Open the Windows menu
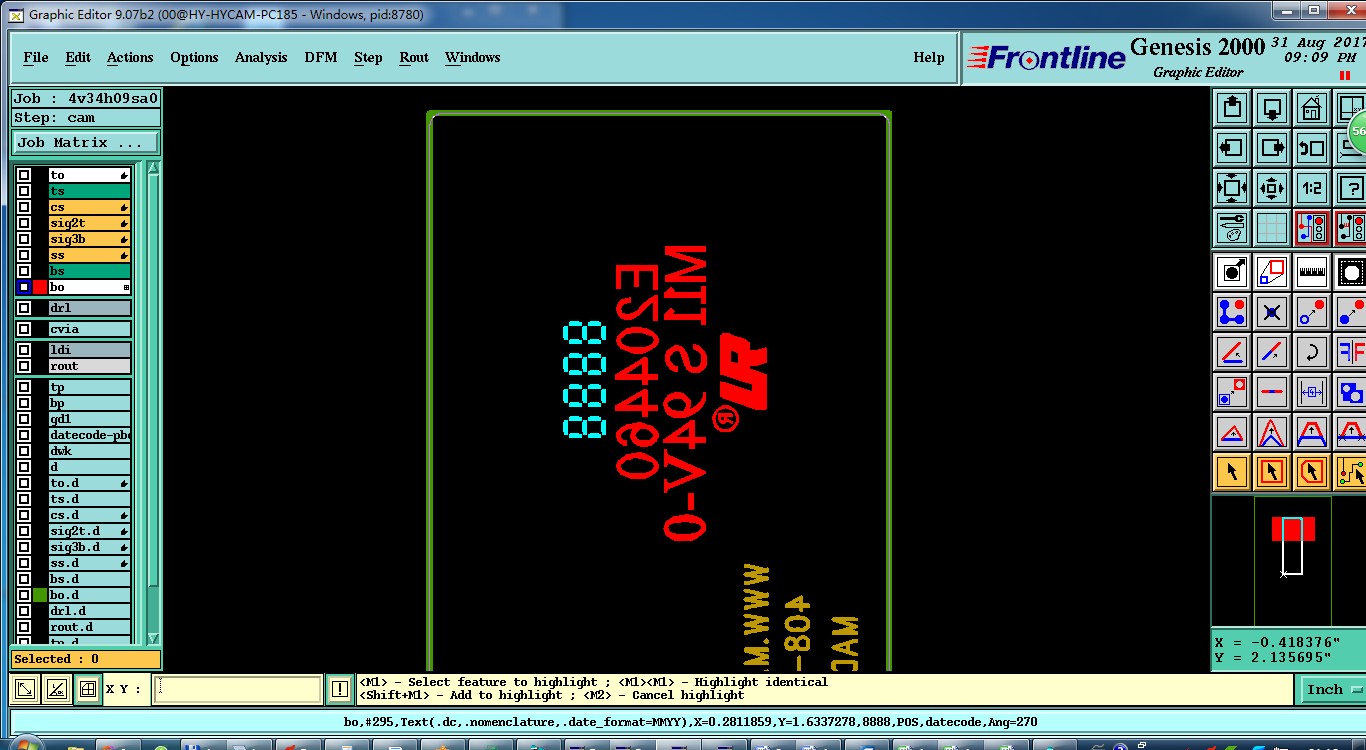 [472, 57]
